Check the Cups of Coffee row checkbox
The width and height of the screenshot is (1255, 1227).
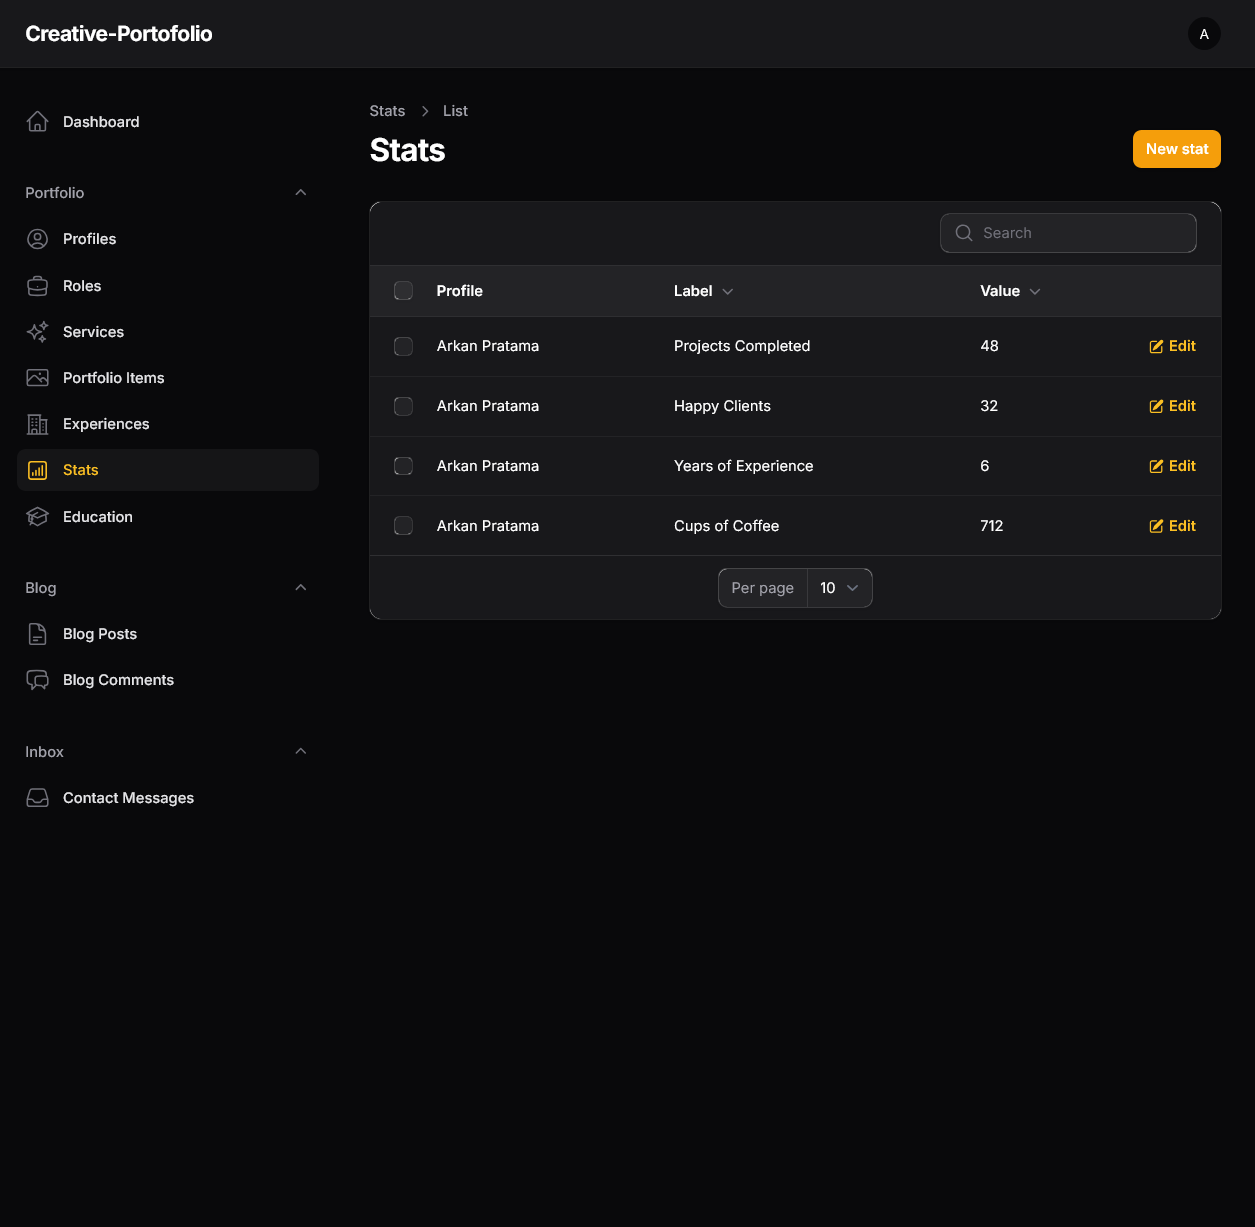tap(403, 526)
